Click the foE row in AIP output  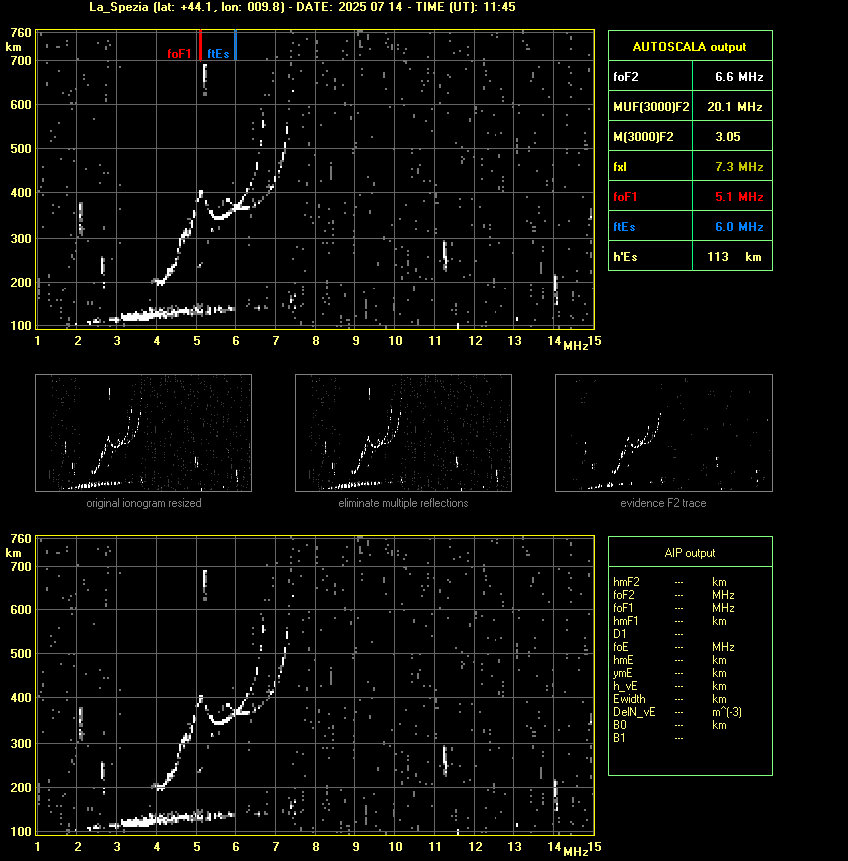[673, 647]
